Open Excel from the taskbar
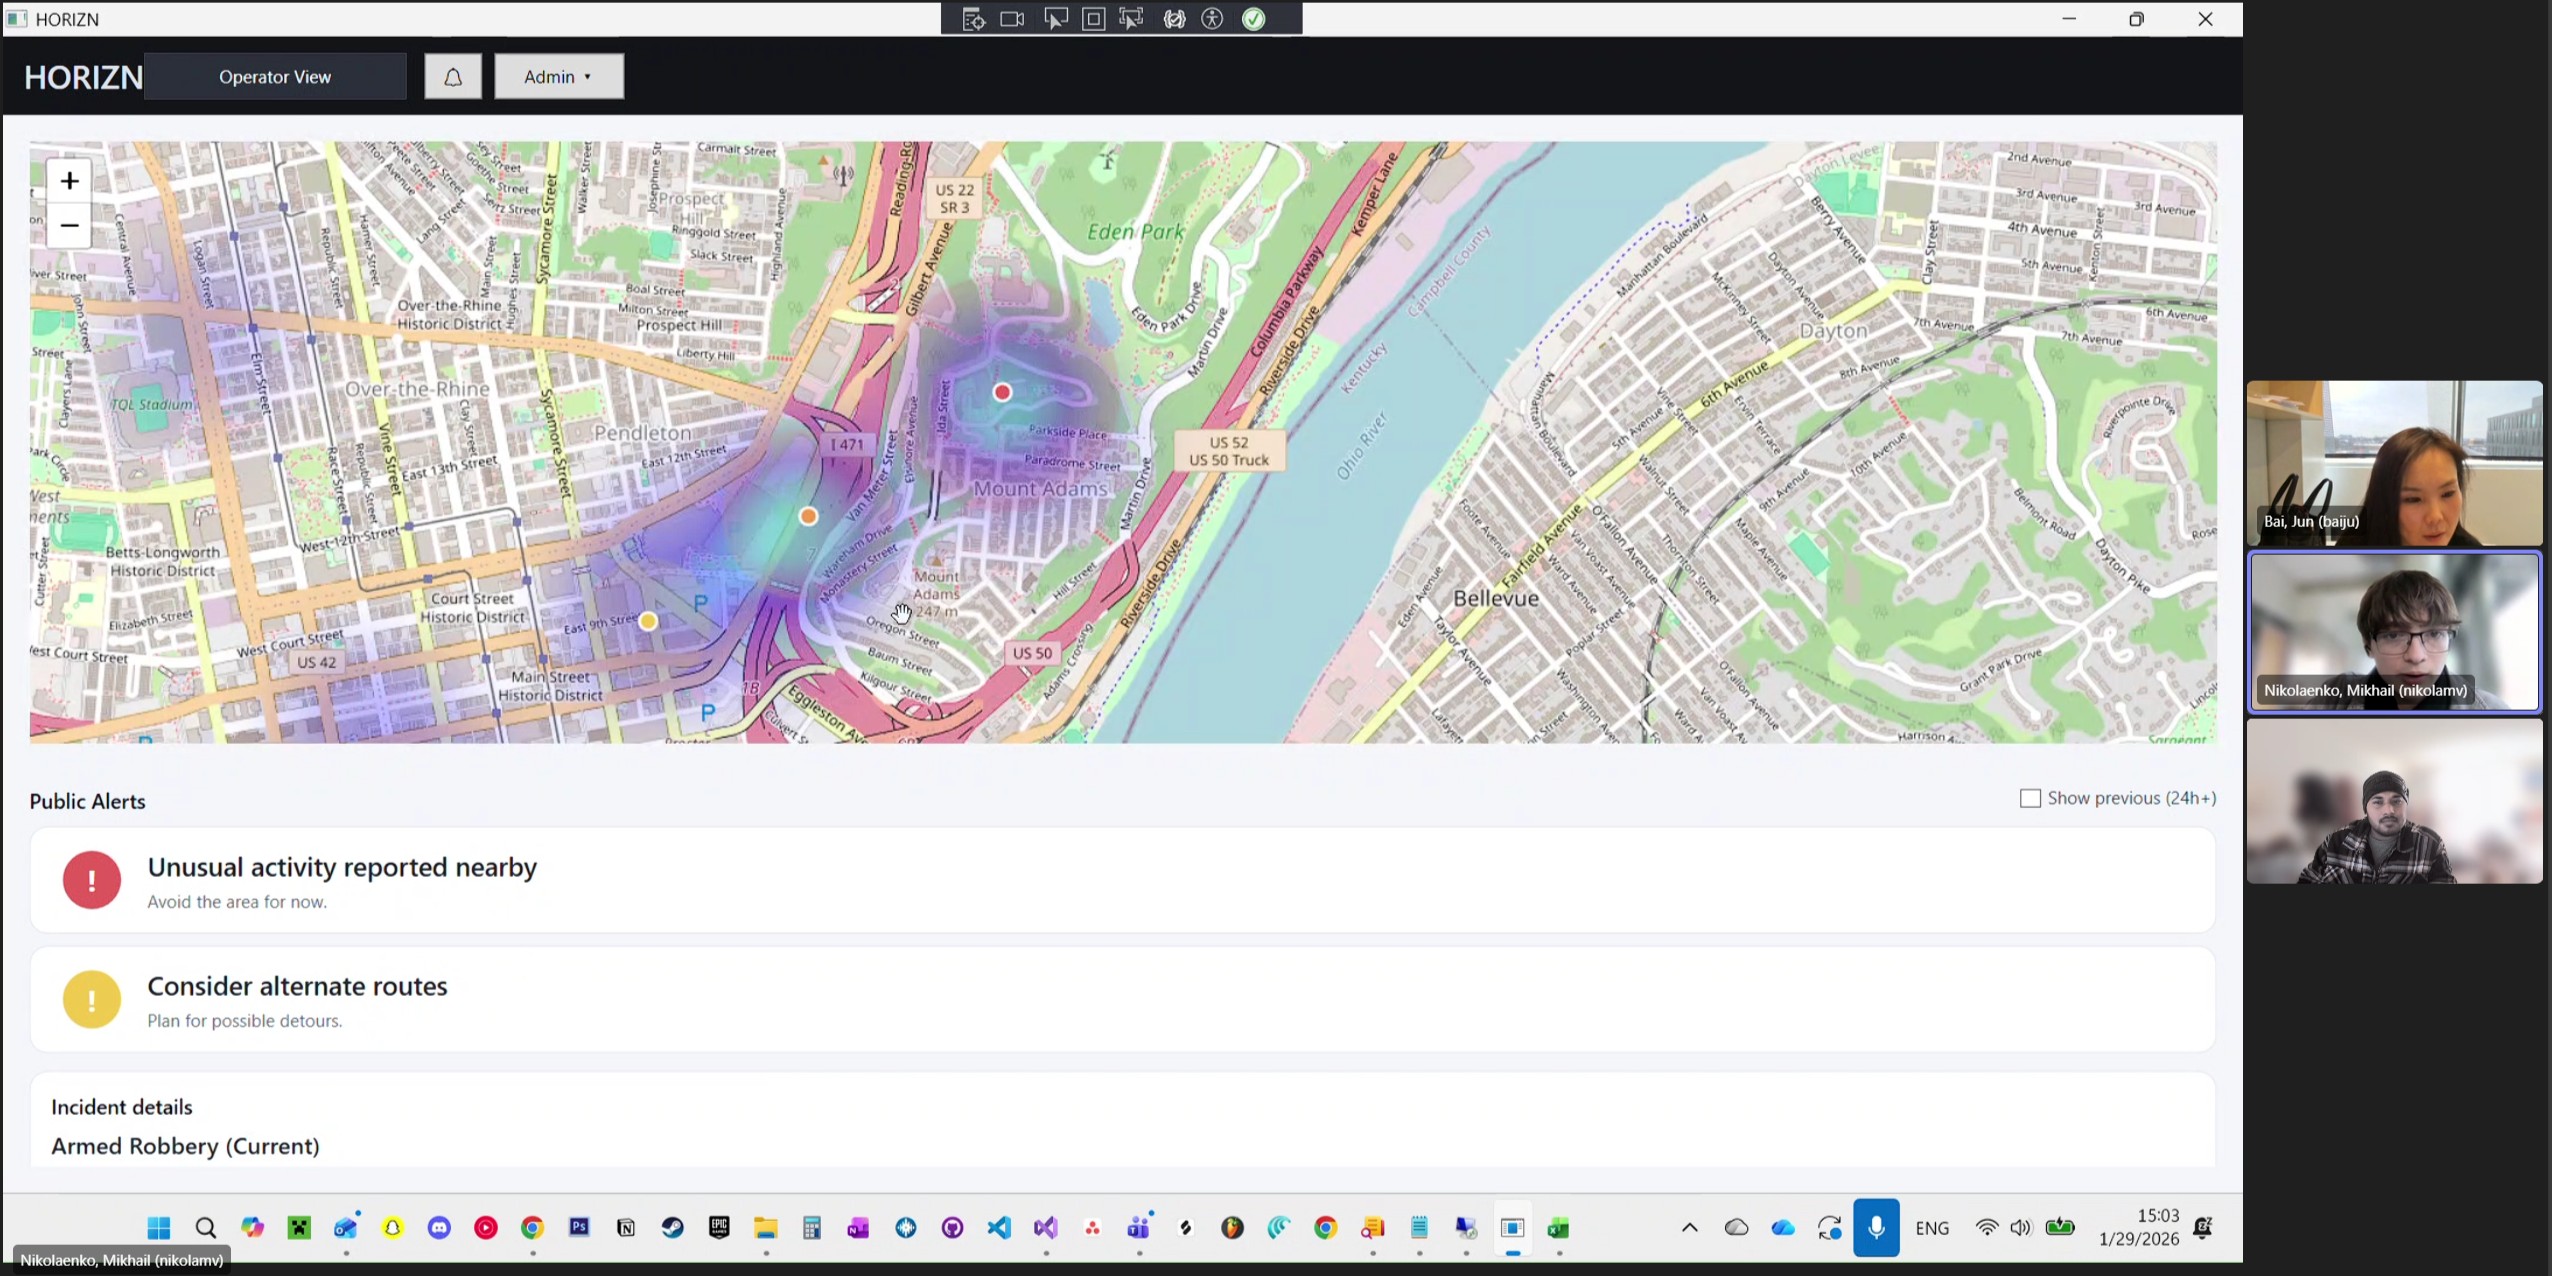The width and height of the screenshot is (2552, 1276). pos(1559,1228)
